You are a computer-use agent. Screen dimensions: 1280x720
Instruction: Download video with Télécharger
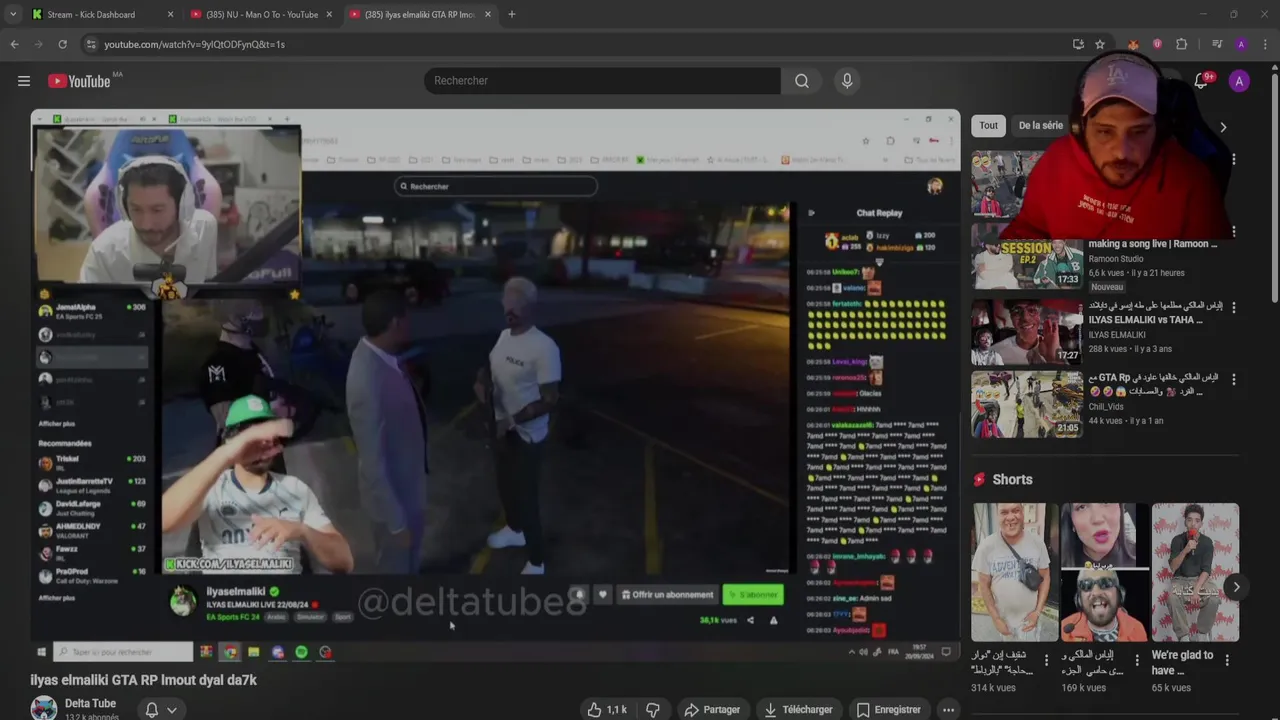[x=798, y=710]
